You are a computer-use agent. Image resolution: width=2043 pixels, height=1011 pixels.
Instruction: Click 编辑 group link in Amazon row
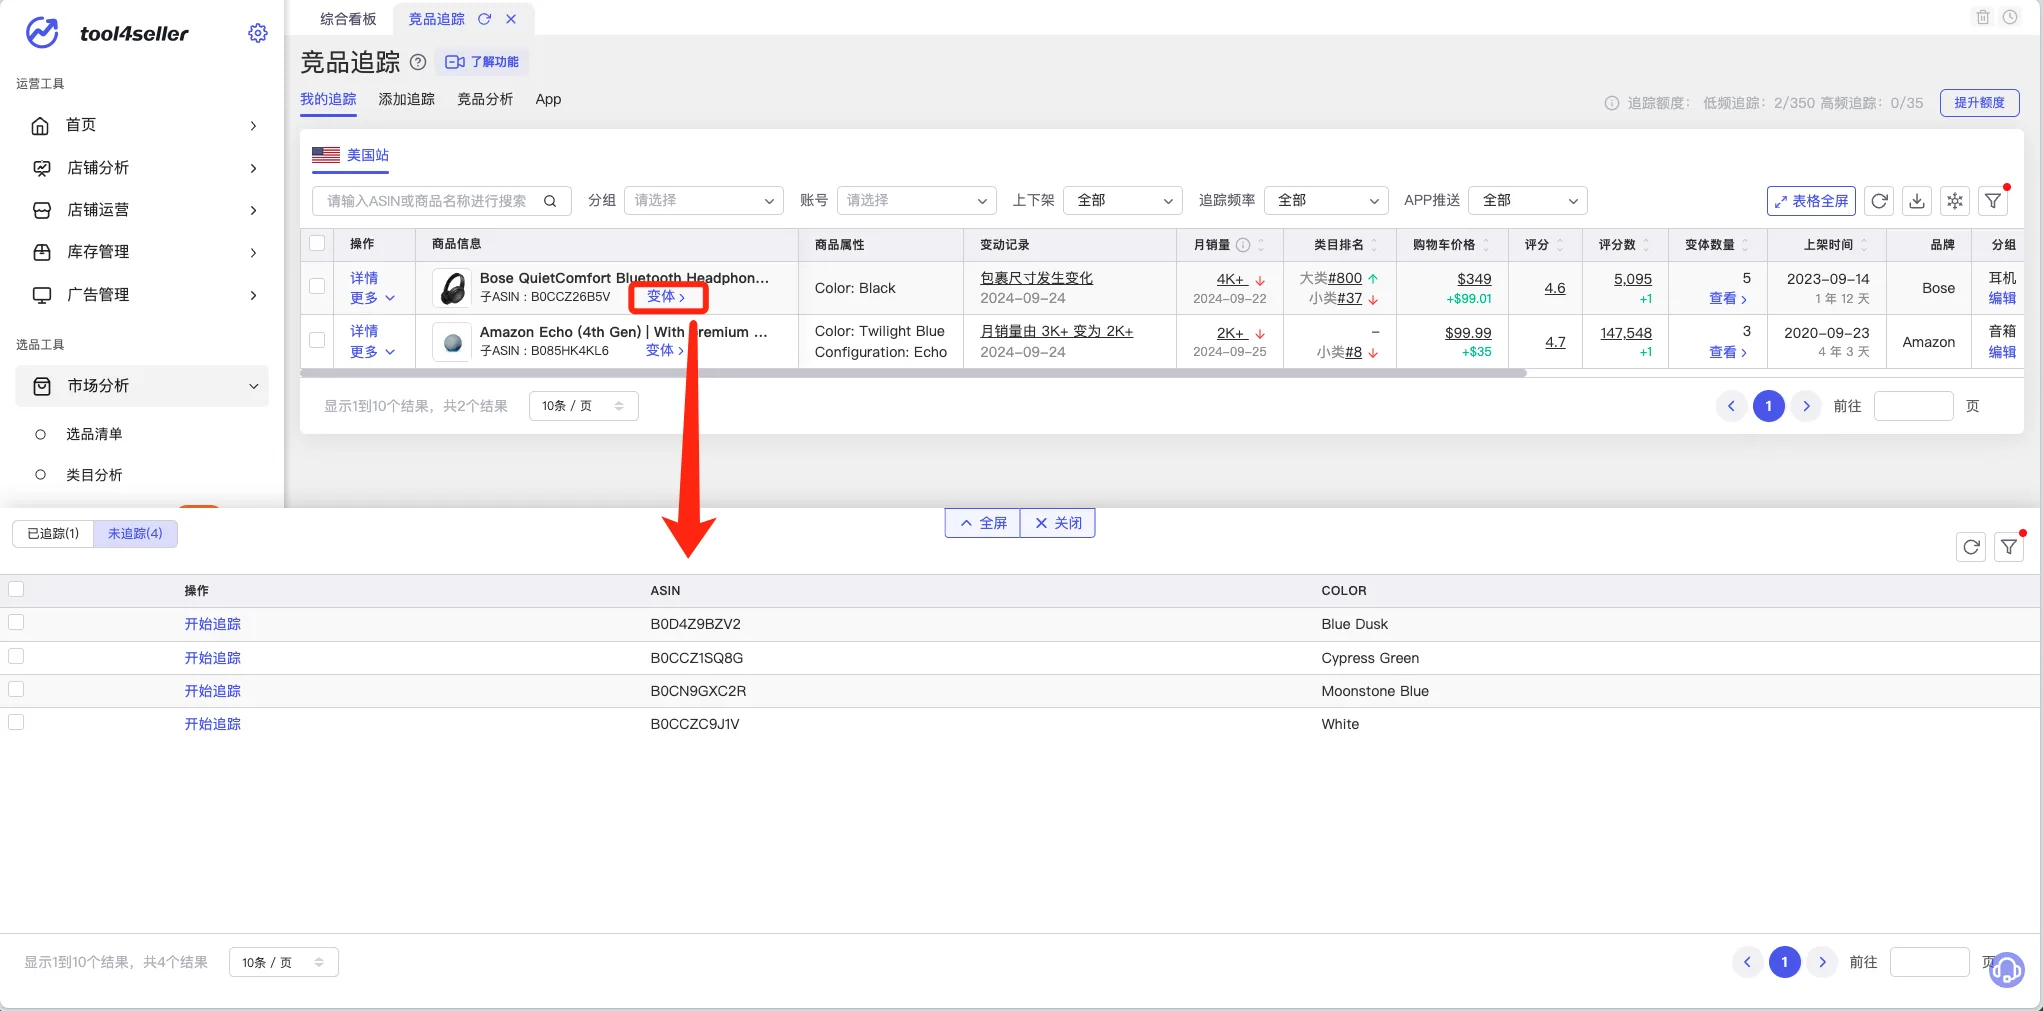[x=2002, y=352]
